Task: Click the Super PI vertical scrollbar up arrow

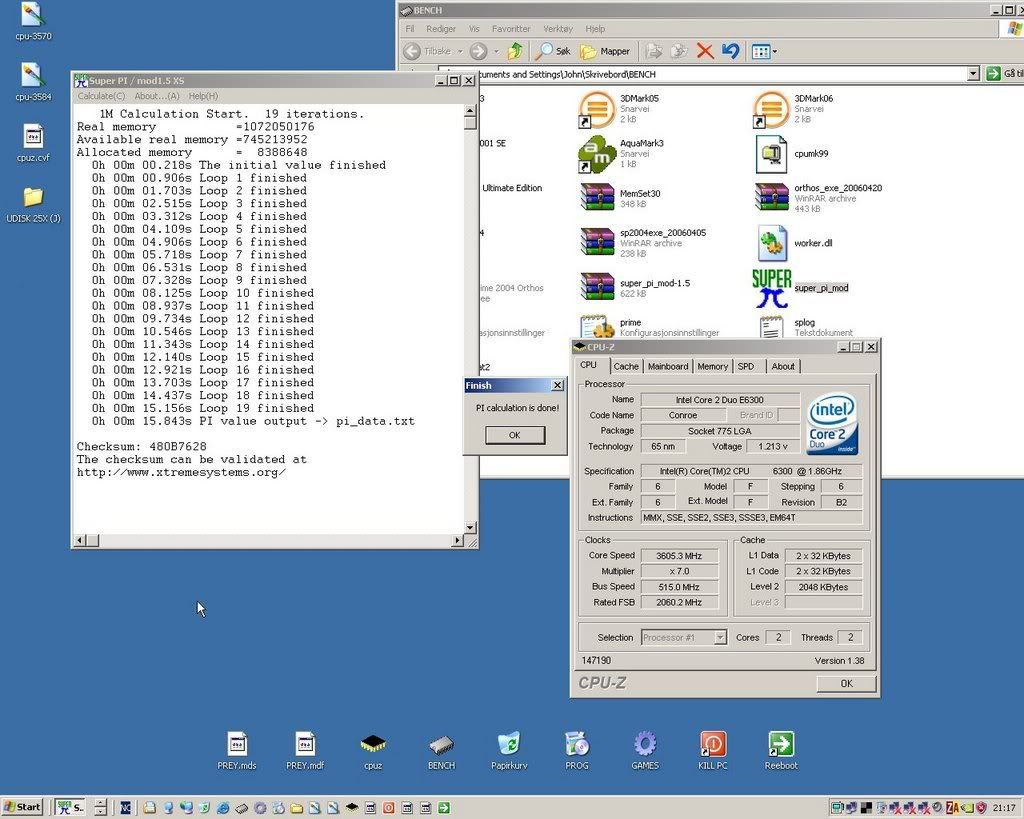Action: click(x=470, y=110)
